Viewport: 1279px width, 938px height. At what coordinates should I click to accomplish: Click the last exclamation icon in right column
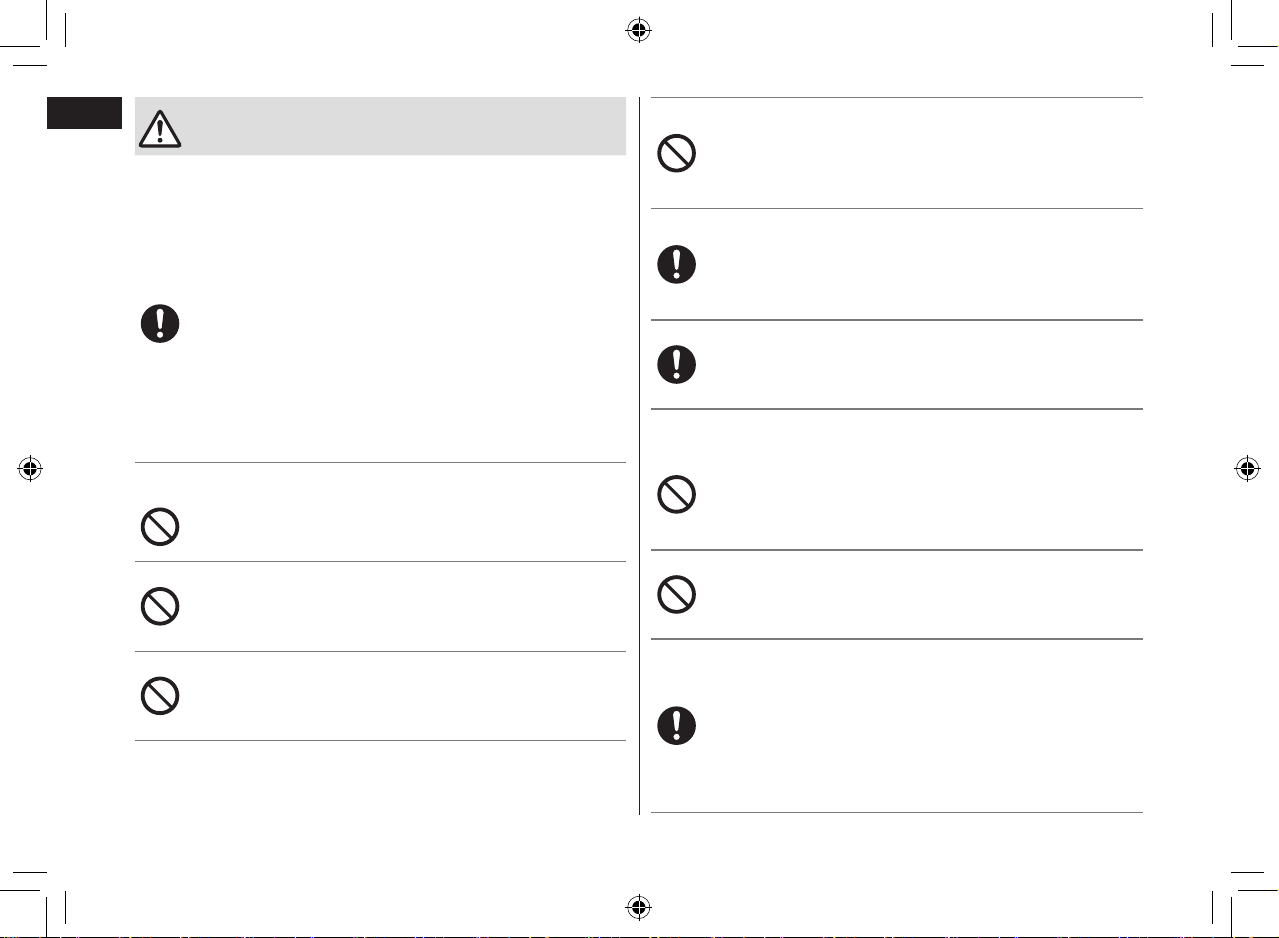677,726
